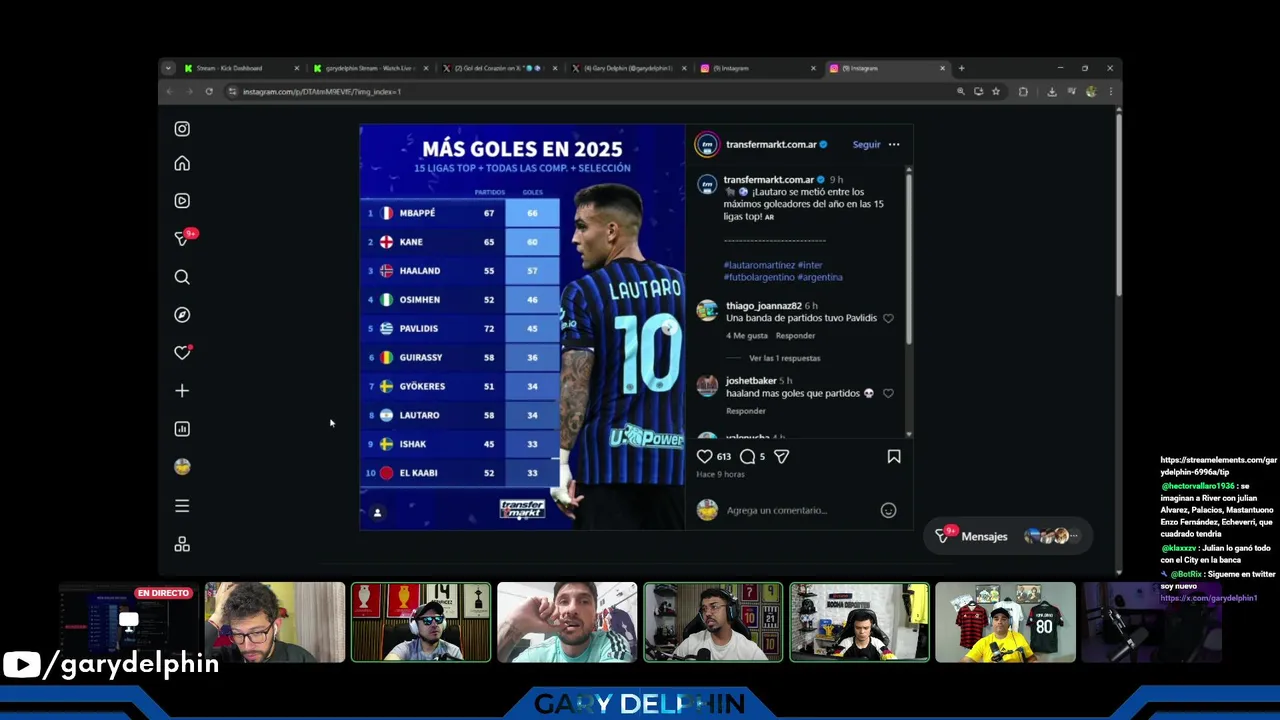
Task: Switch to the first Instagram browser tab
Action: [756, 68]
